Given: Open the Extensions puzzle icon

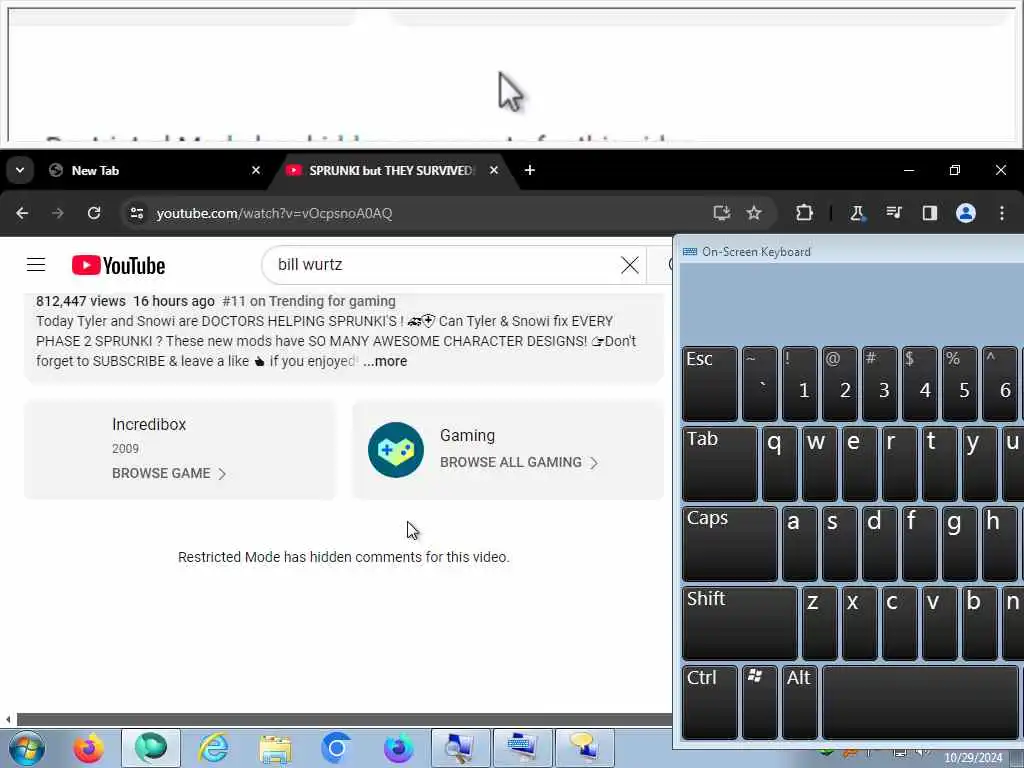Looking at the screenshot, I should pos(804,213).
